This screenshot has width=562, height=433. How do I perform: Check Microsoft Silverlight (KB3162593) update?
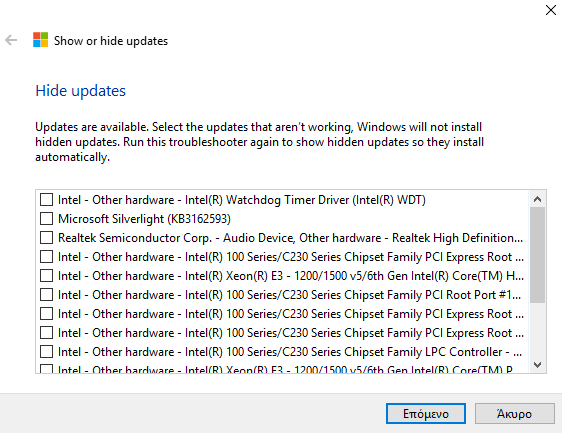coord(47,219)
